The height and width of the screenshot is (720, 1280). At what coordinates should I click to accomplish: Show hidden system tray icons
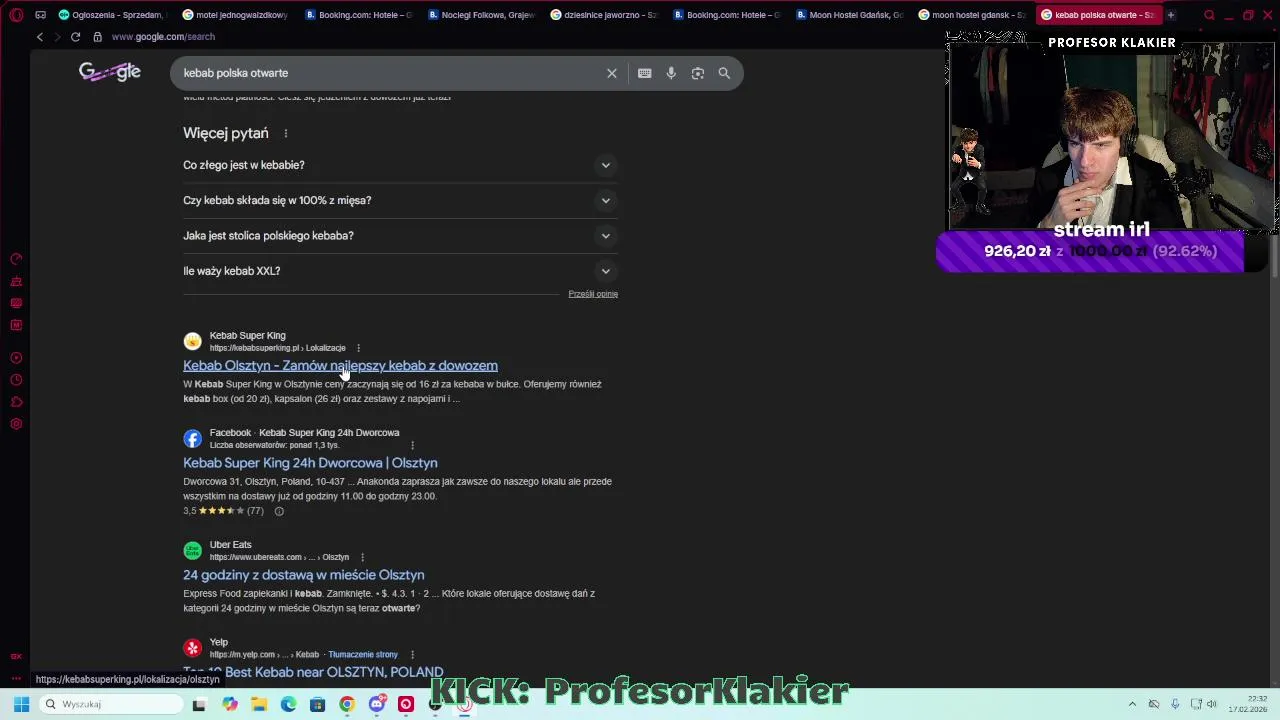click(1132, 704)
